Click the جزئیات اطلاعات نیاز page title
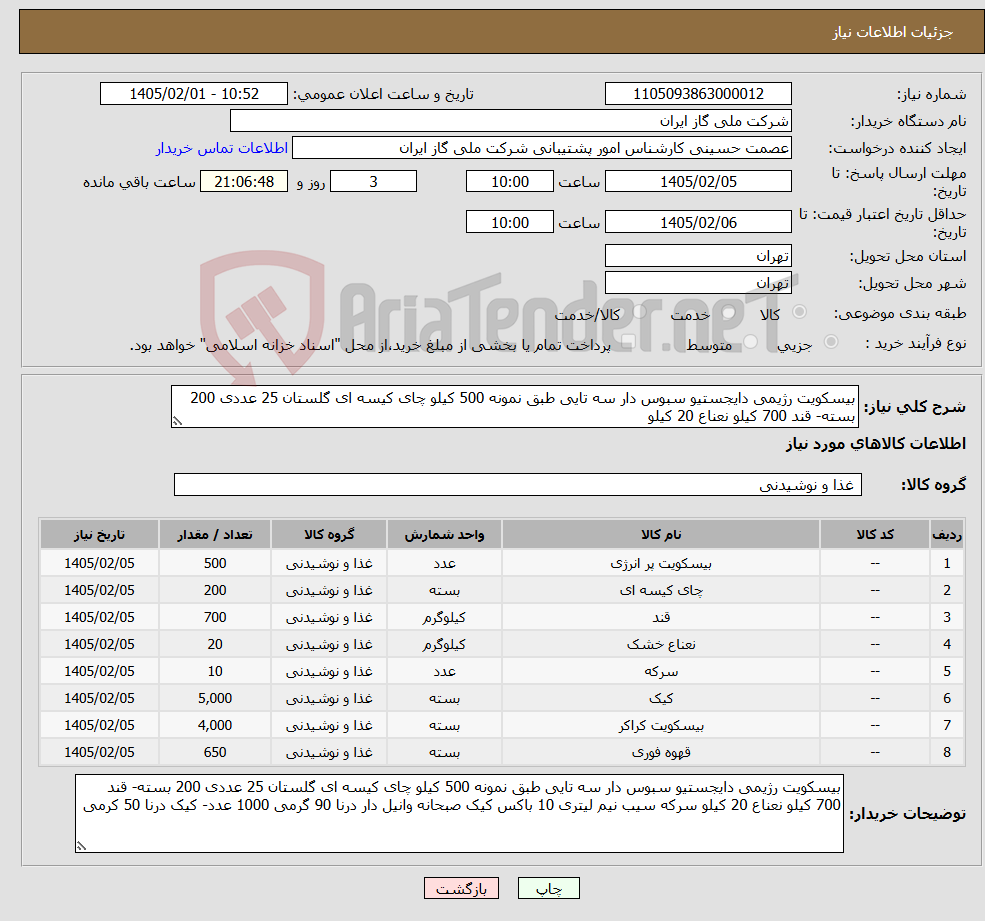The image size is (985, 921). click(x=893, y=32)
